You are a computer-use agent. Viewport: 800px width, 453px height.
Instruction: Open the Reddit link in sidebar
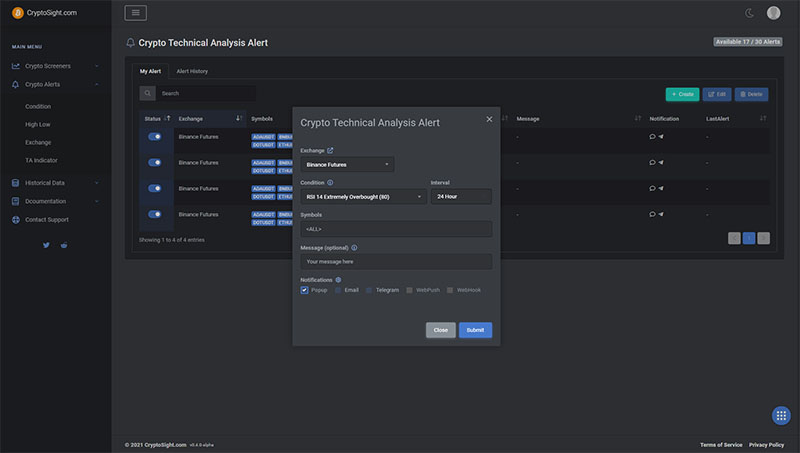[x=65, y=244]
